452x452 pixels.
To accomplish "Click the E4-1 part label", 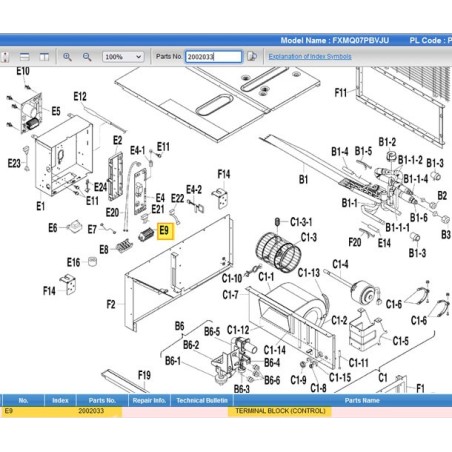I will click(x=138, y=151).
